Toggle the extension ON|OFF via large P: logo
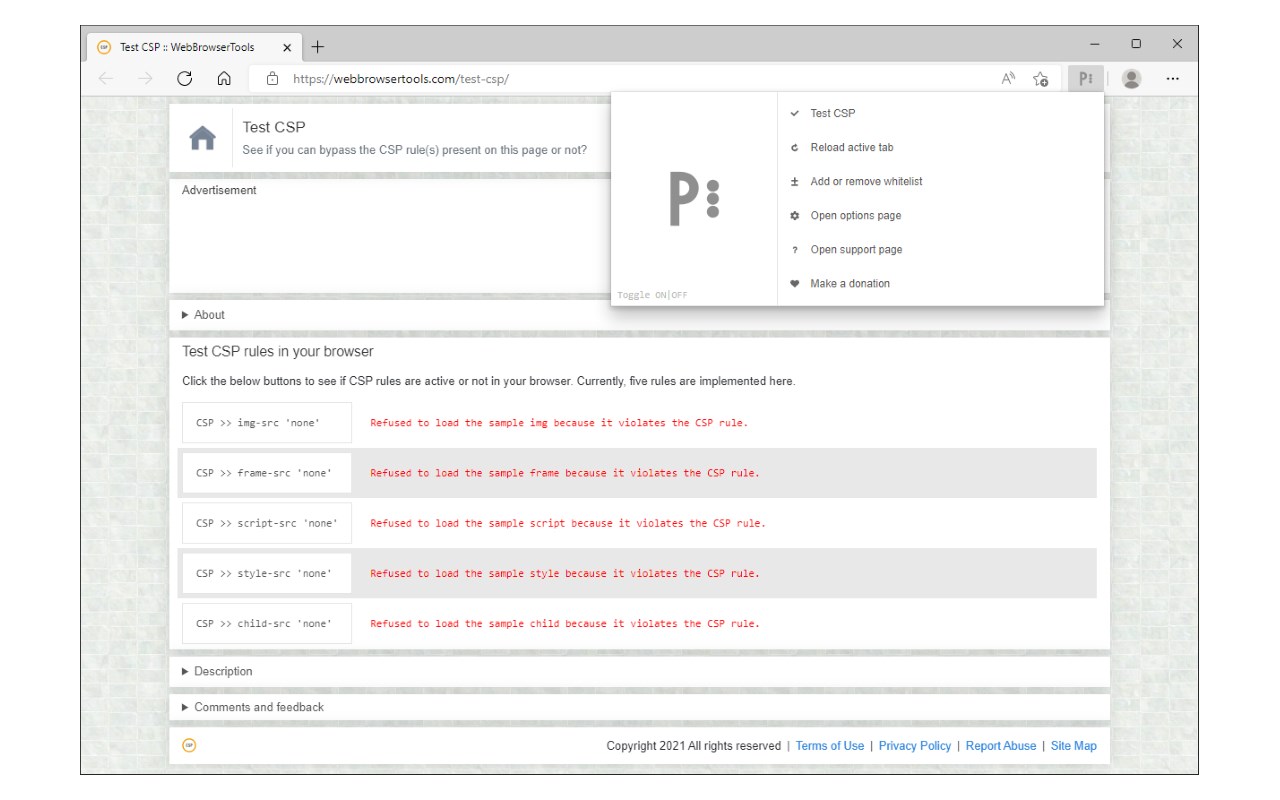This screenshot has width=1280, height=800. [x=694, y=198]
